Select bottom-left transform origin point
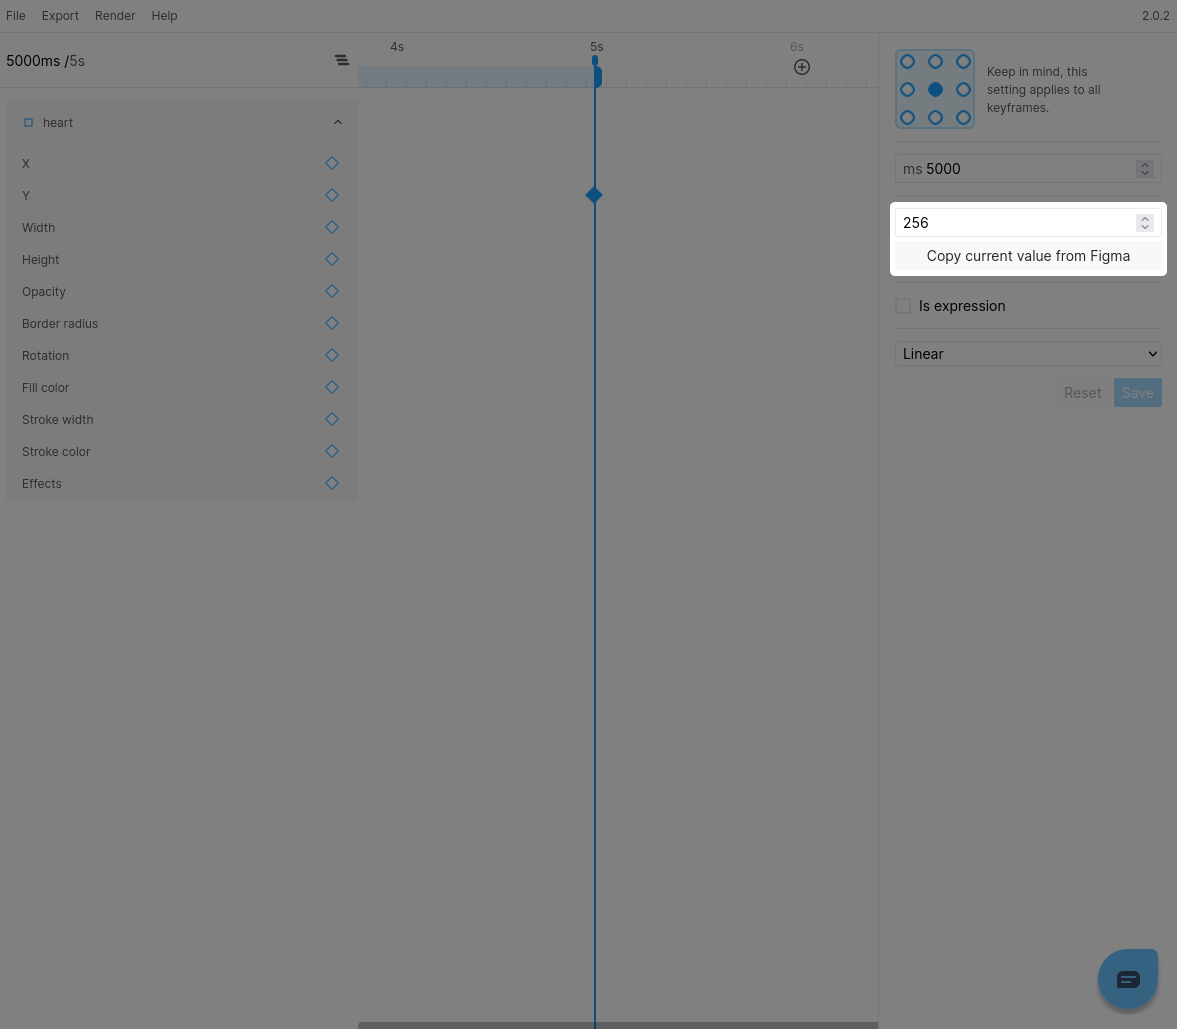Viewport: 1177px width, 1029px height. pyautogui.click(x=907, y=117)
